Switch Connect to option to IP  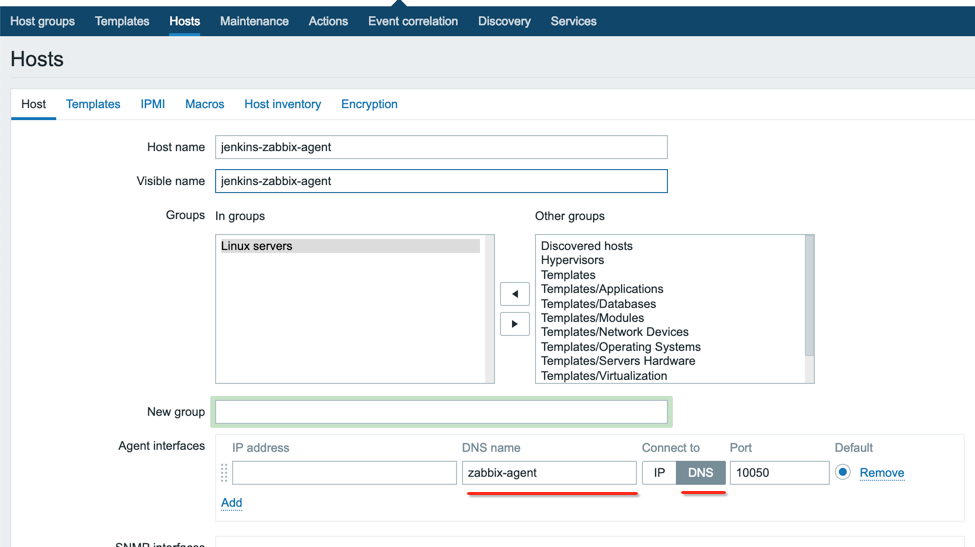pos(659,473)
